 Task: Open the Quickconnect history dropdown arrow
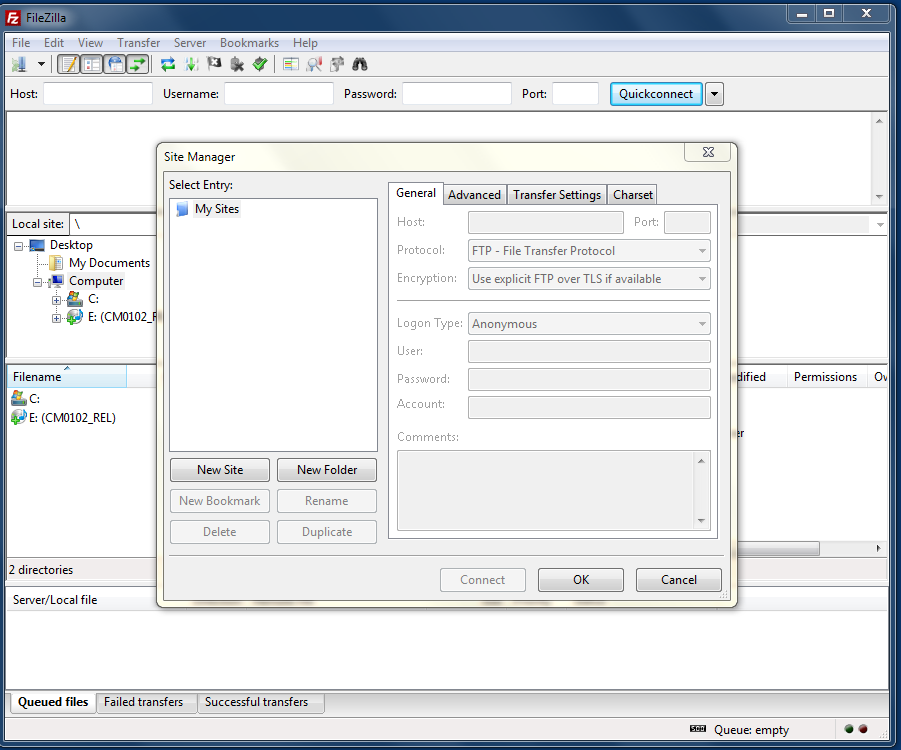click(714, 94)
